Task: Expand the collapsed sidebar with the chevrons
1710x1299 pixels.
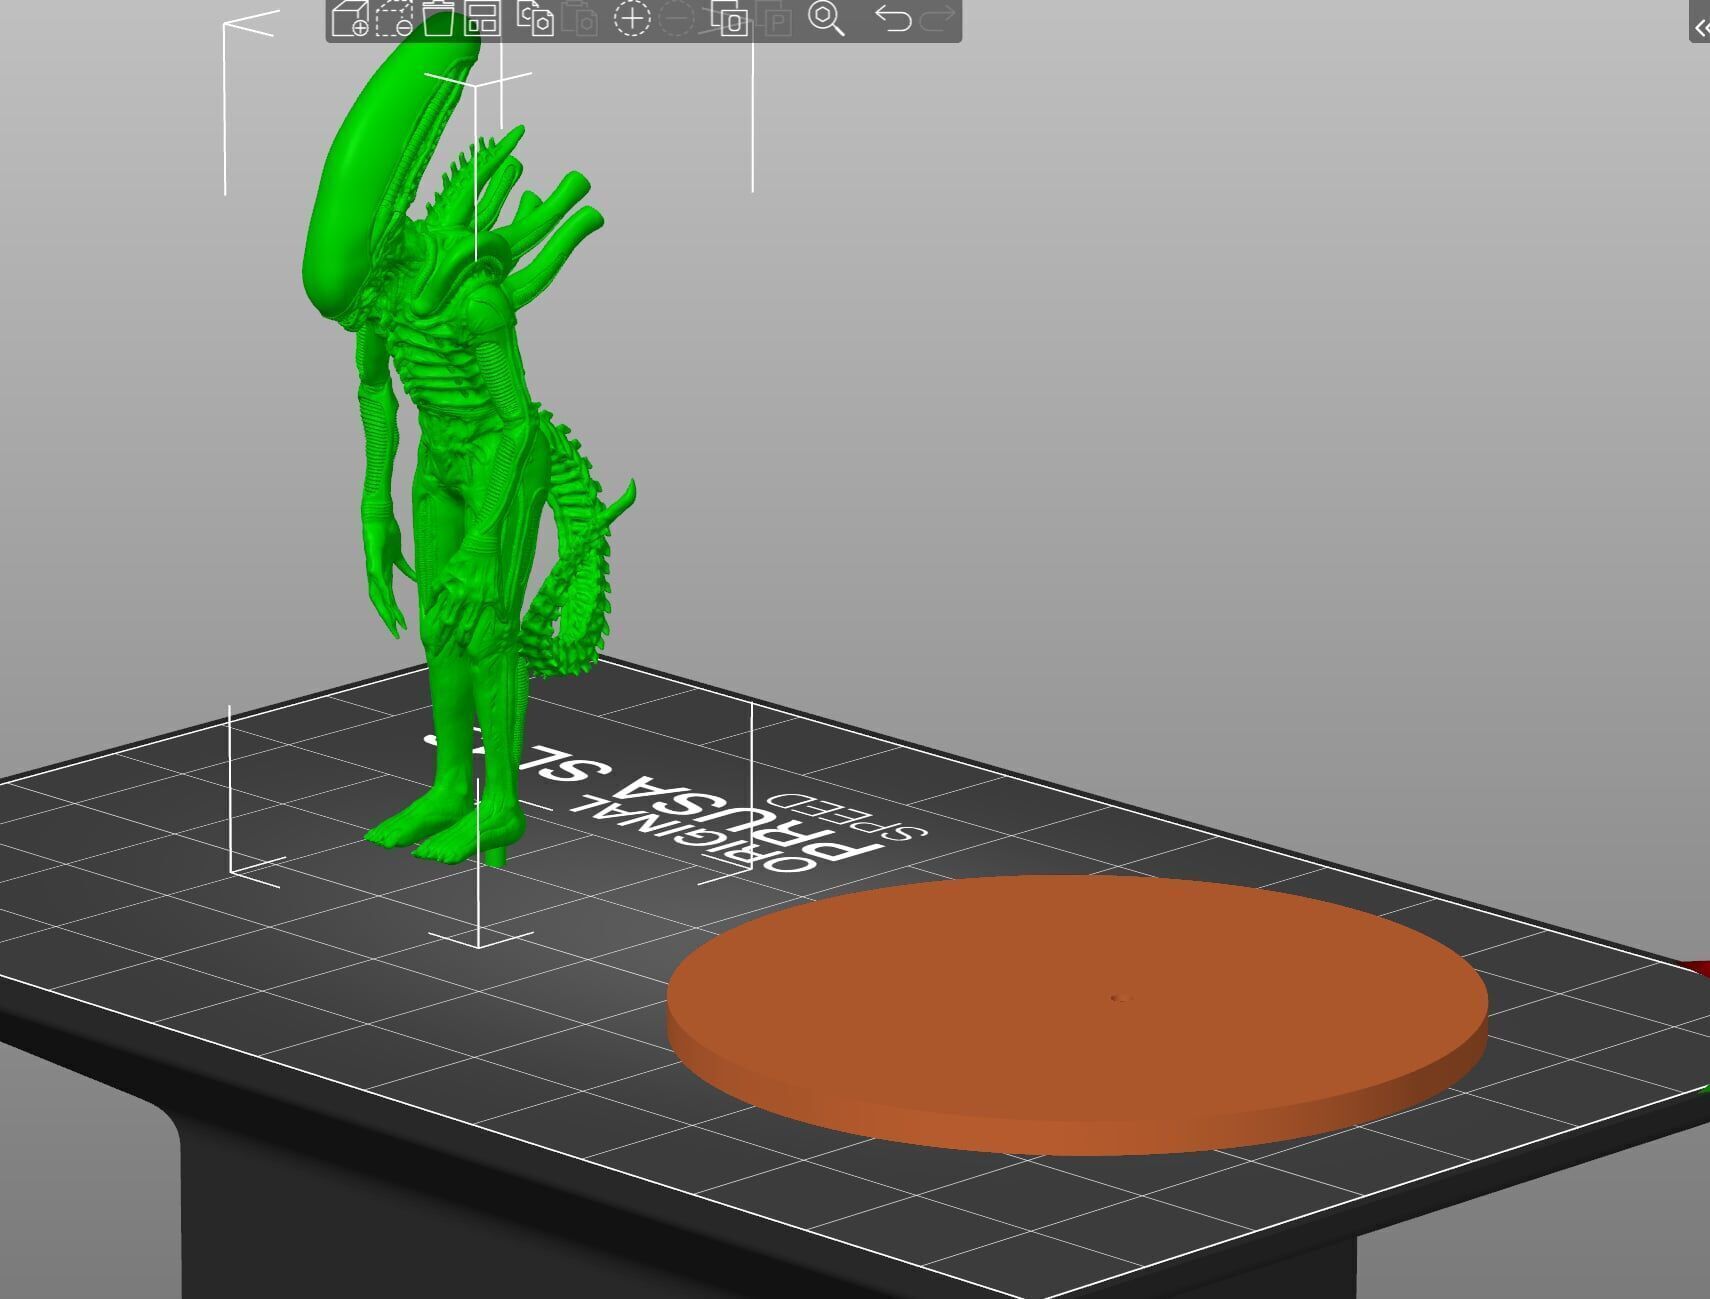Action: point(1700,27)
